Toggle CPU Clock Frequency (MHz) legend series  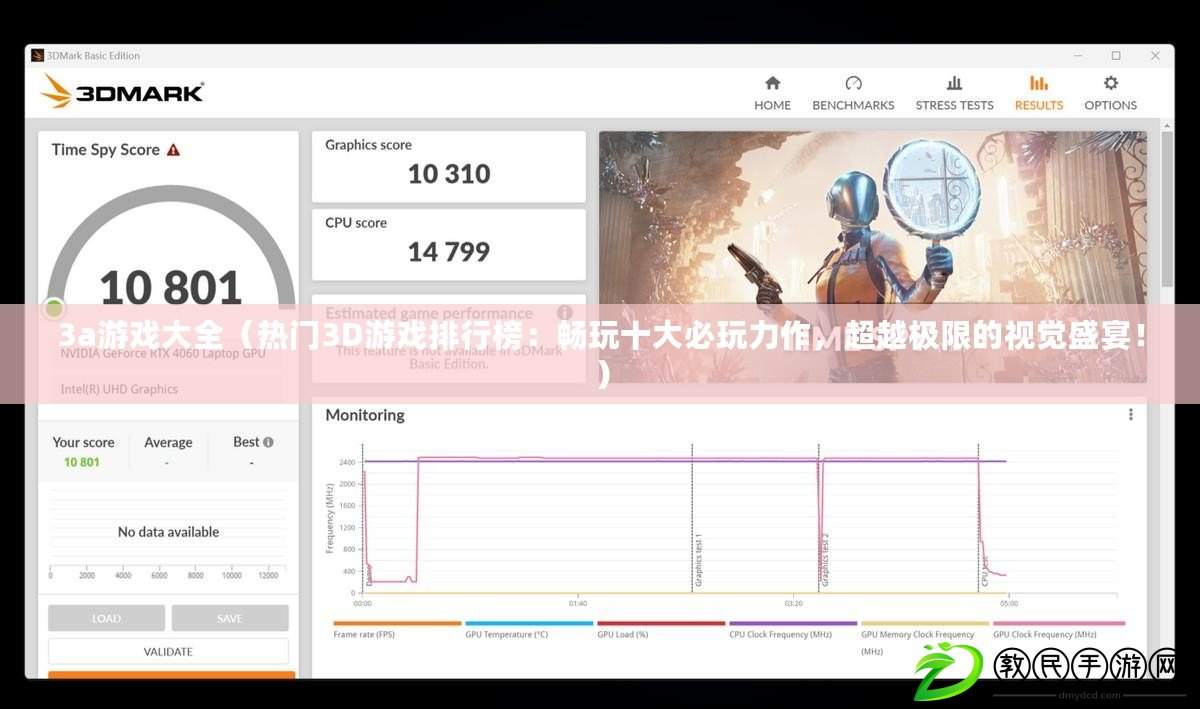tap(792, 631)
